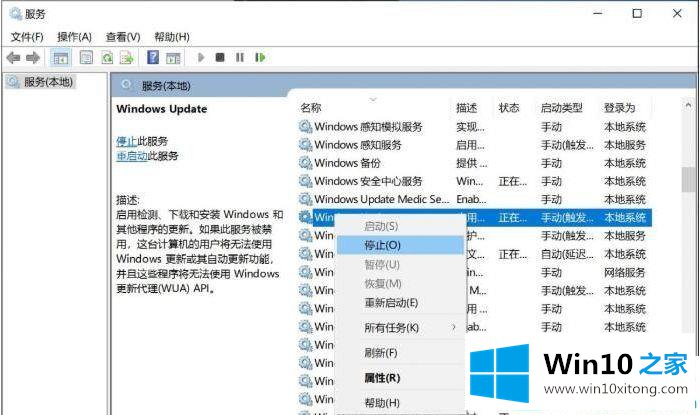Click the 重启动 this service link
The width and height of the screenshot is (700, 415).
(132, 156)
